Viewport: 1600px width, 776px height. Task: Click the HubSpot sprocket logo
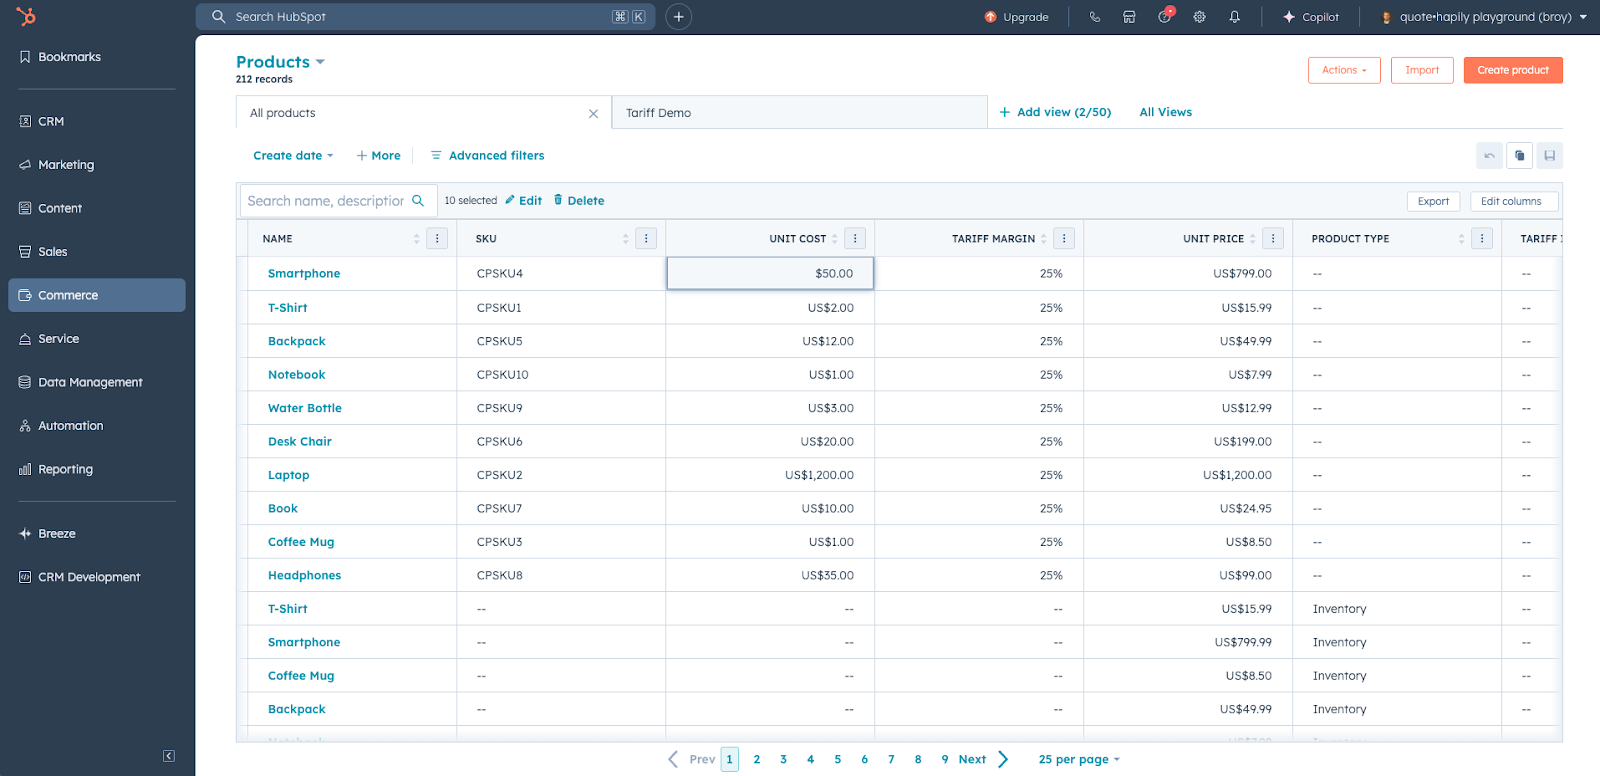26,17
